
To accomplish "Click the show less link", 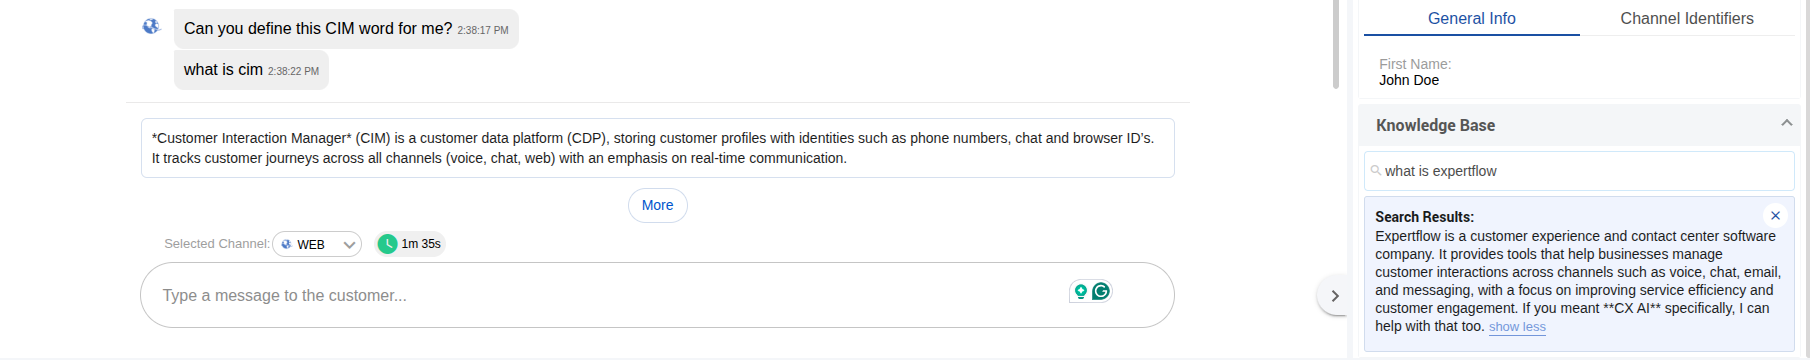I will point(1517,327).
